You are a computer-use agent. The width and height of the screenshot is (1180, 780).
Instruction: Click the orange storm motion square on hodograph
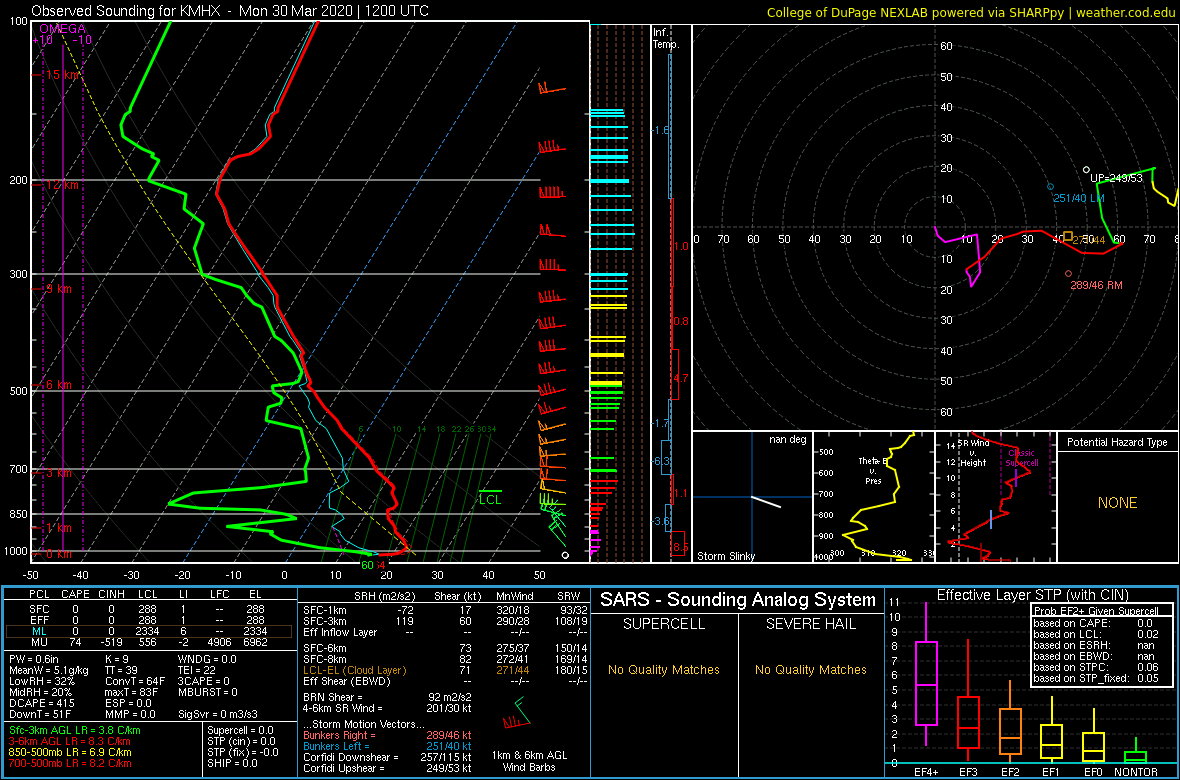click(x=1068, y=236)
